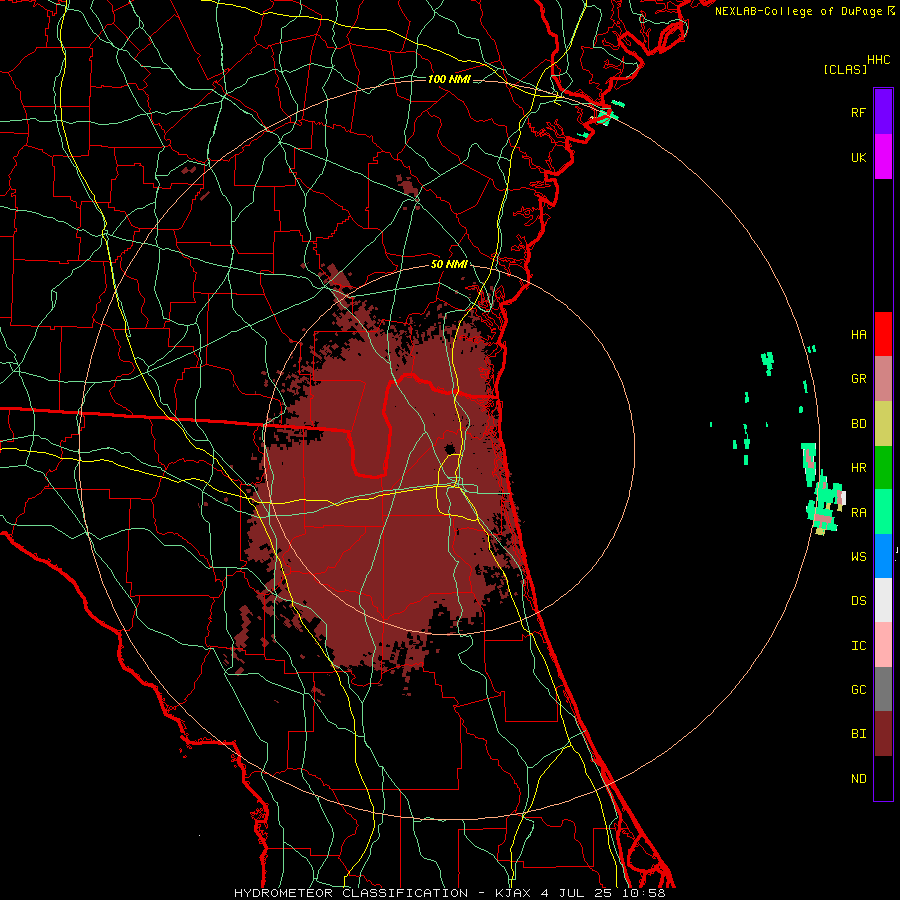Viewport: 900px width, 900px height.
Task: Click the 4 JUL 25 date text
Action: (577, 893)
